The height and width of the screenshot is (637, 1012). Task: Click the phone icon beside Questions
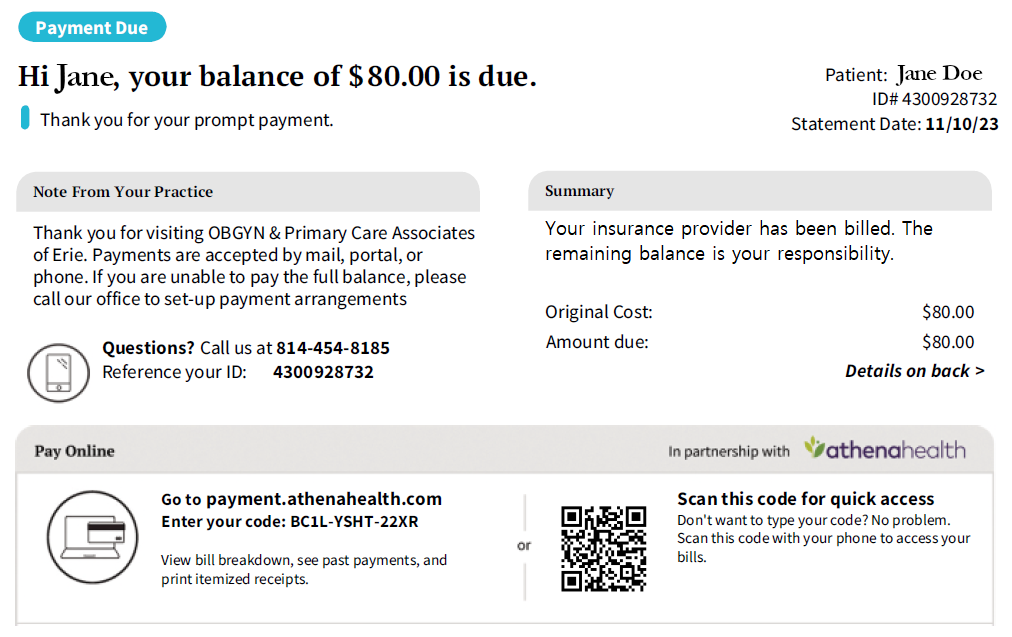pyautogui.click(x=58, y=372)
